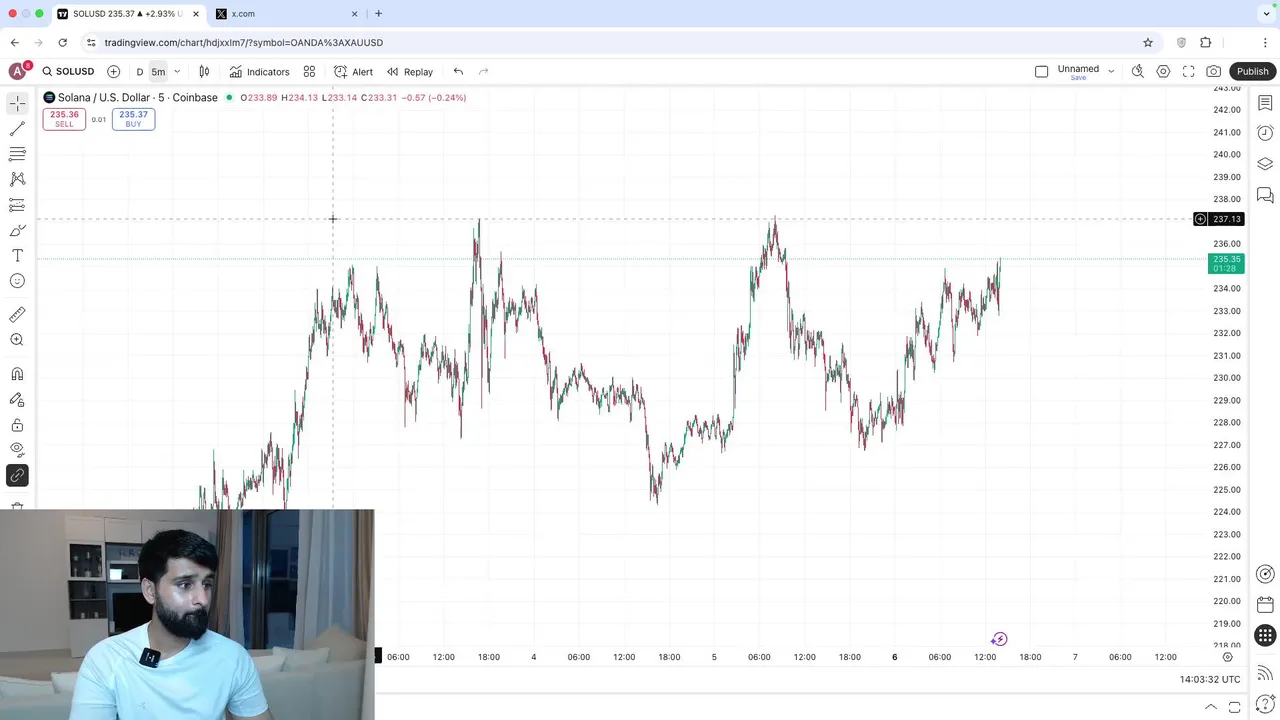Open the Fibonacci retracement tools
The height and width of the screenshot is (720, 1280).
tap(17, 154)
